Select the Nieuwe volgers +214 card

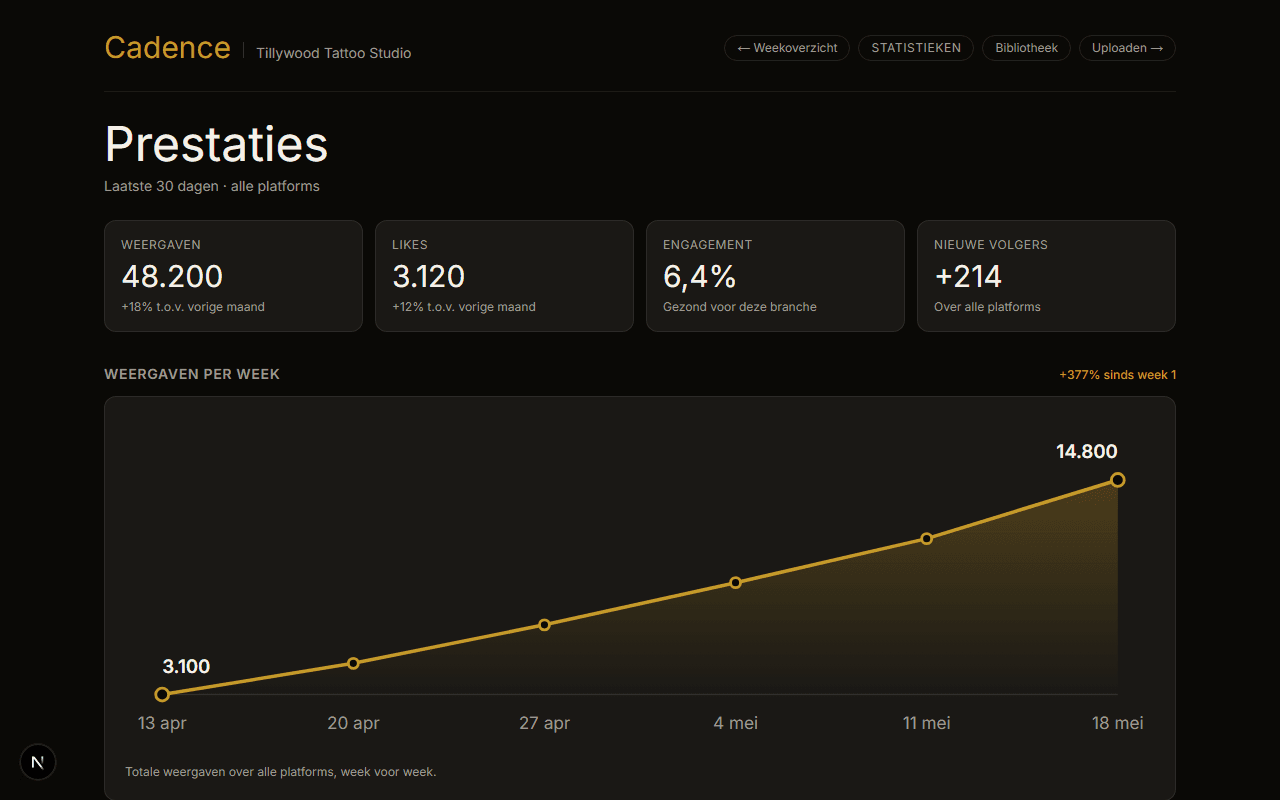(x=1046, y=276)
